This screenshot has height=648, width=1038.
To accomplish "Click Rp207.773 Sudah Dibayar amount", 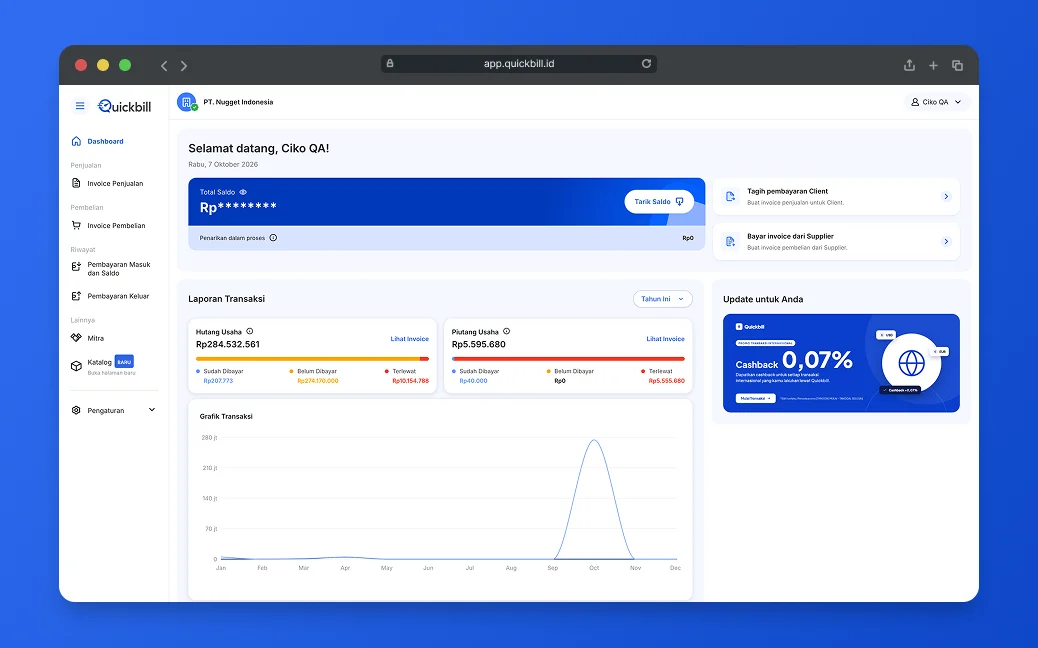I will tap(218, 381).
